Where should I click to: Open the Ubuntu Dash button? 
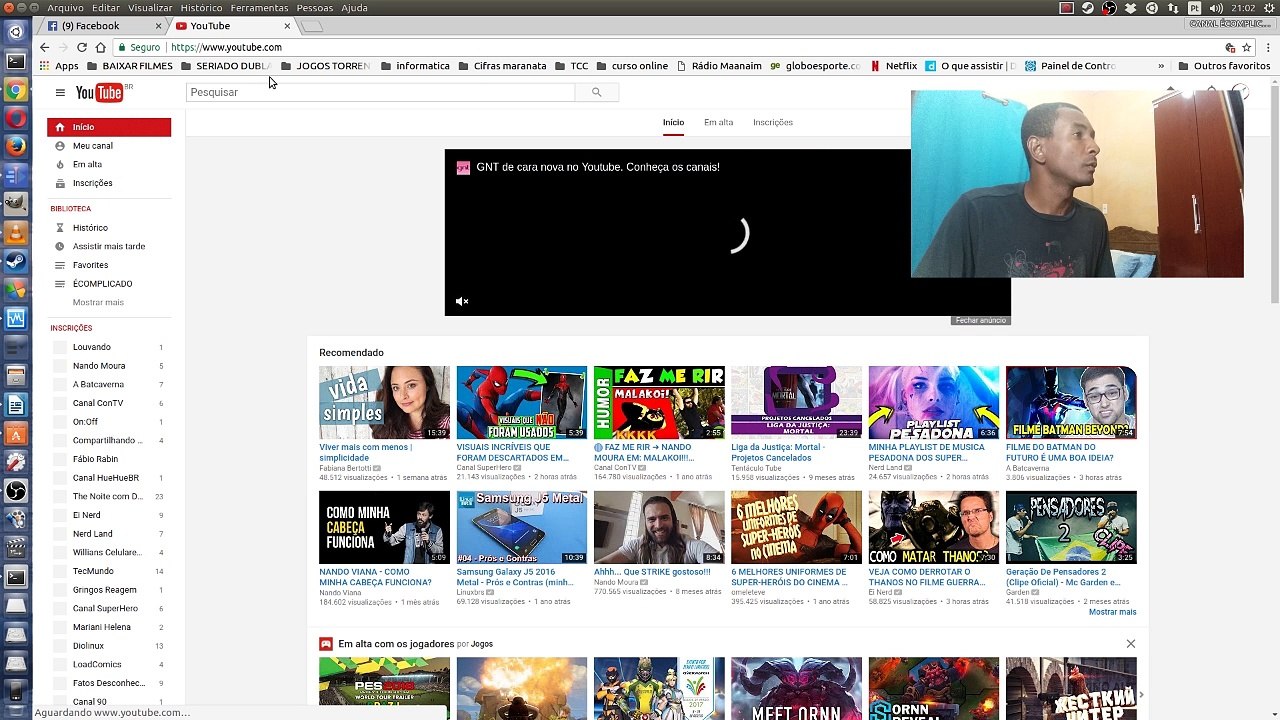tap(16, 32)
